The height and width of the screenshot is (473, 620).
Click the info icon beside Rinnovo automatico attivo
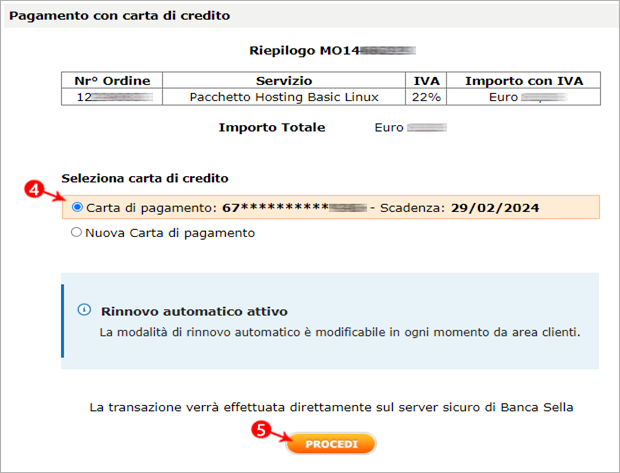click(x=84, y=309)
